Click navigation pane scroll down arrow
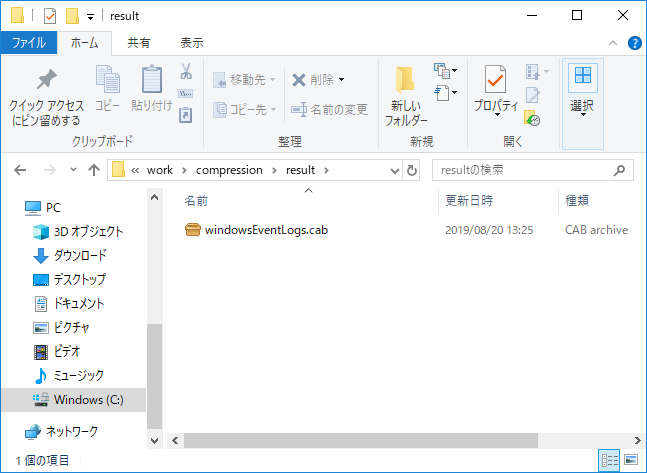This screenshot has height=473, width=647. point(154,441)
